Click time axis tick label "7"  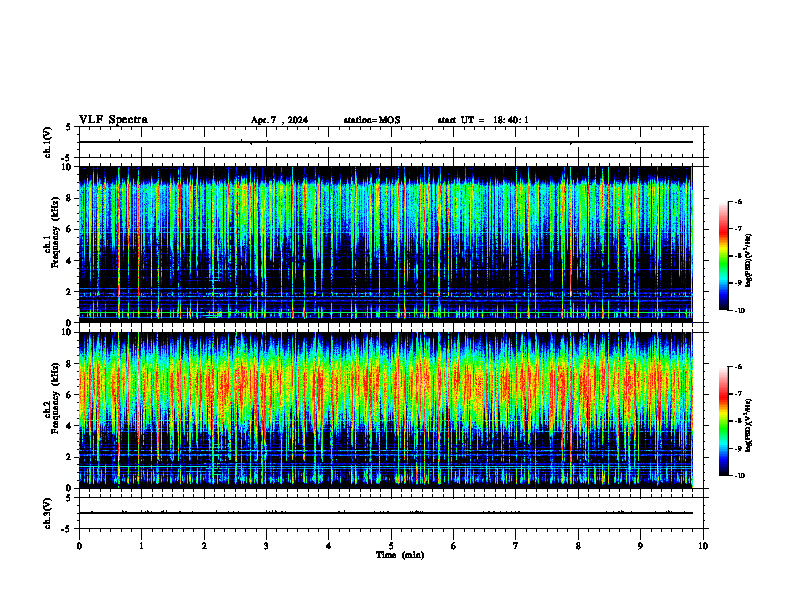516,546
